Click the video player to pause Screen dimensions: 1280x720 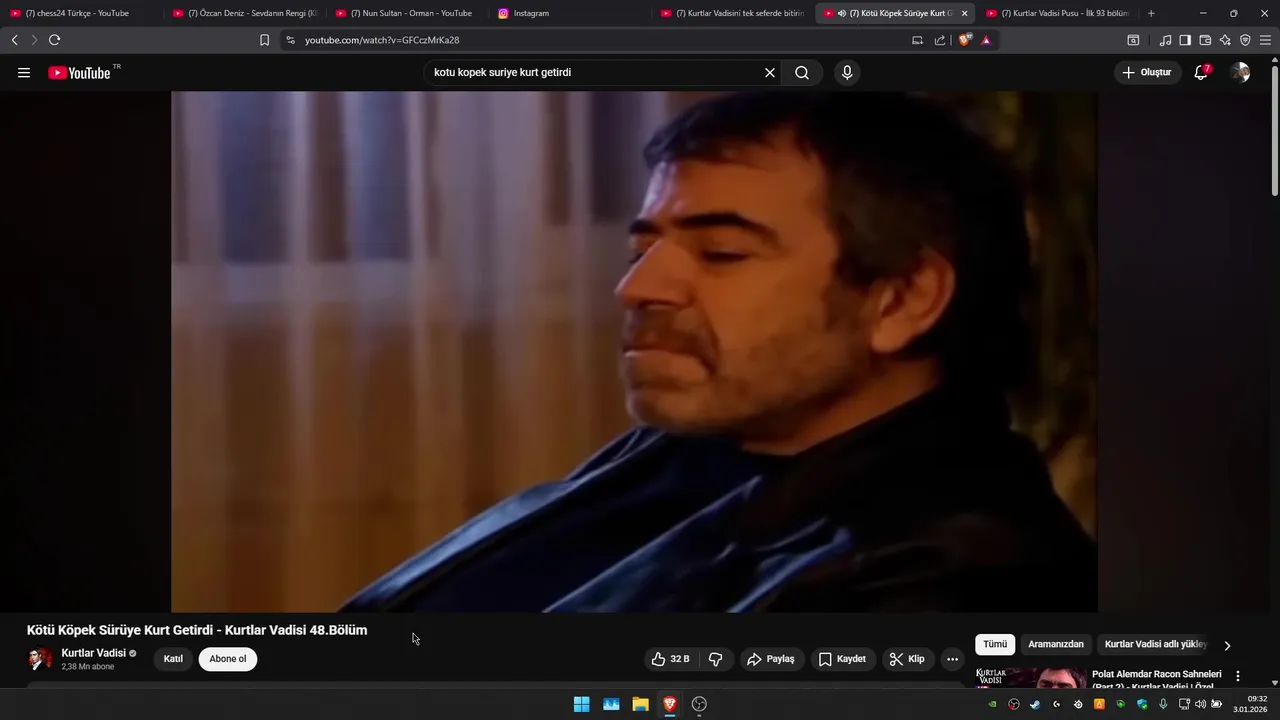coord(634,352)
